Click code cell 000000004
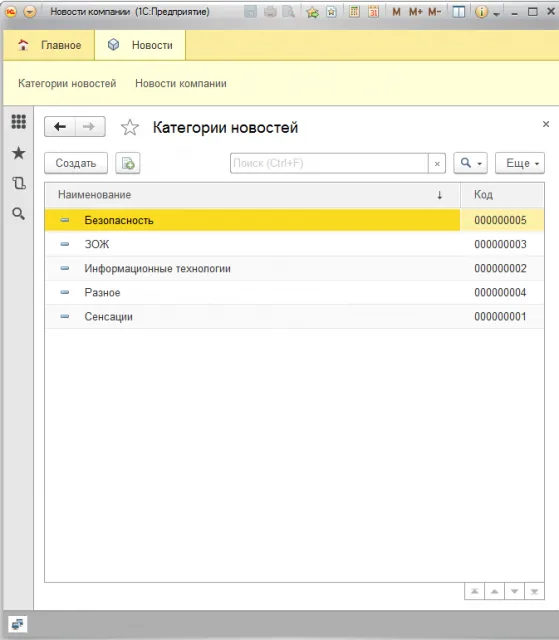 pyautogui.click(x=500, y=293)
